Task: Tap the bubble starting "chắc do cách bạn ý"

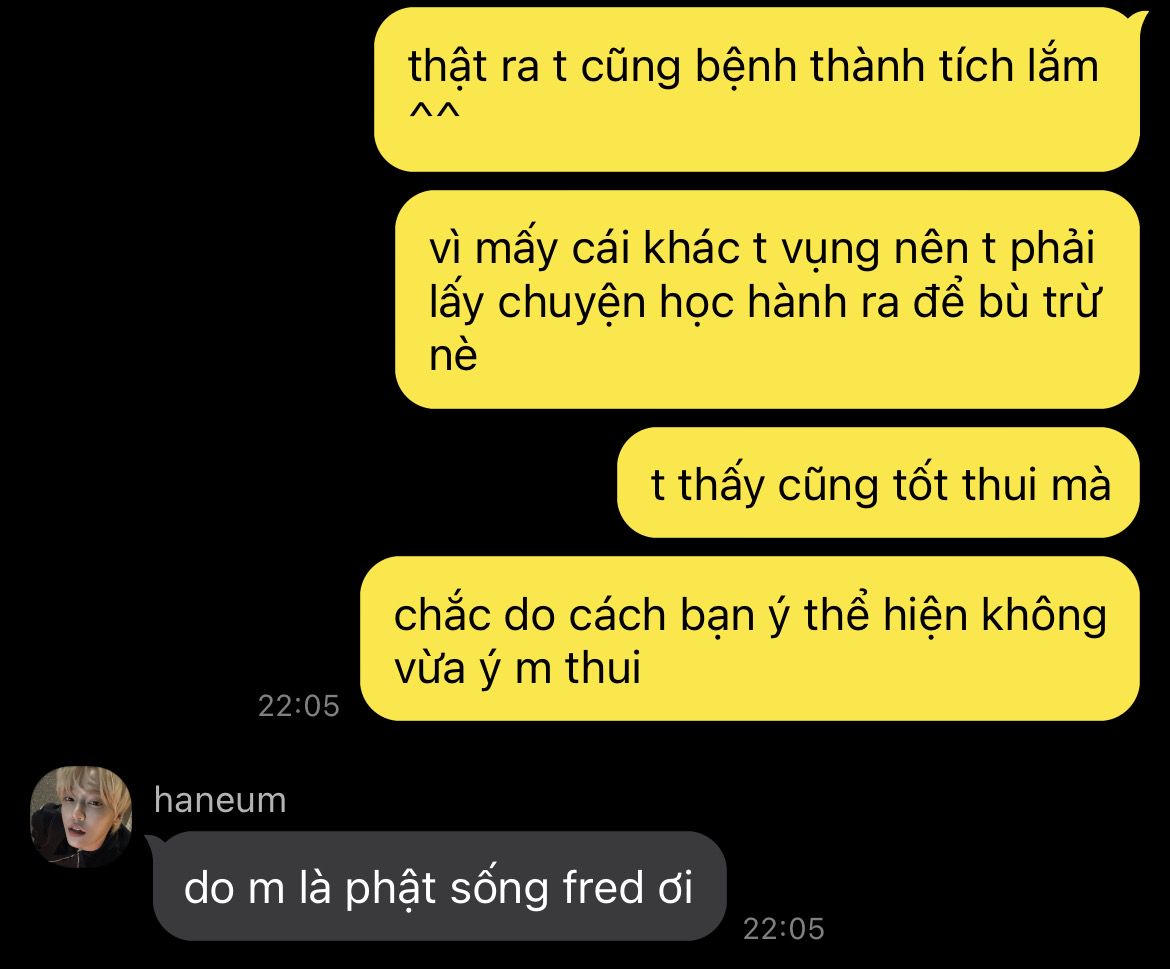Action: [x=750, y=639]
